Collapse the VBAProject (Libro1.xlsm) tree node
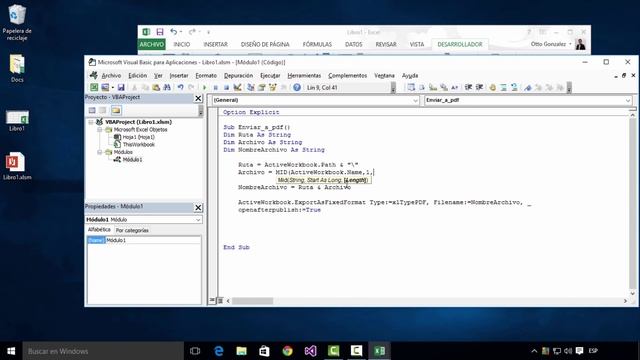Screen dimensions: 640x360 point(91,122)
